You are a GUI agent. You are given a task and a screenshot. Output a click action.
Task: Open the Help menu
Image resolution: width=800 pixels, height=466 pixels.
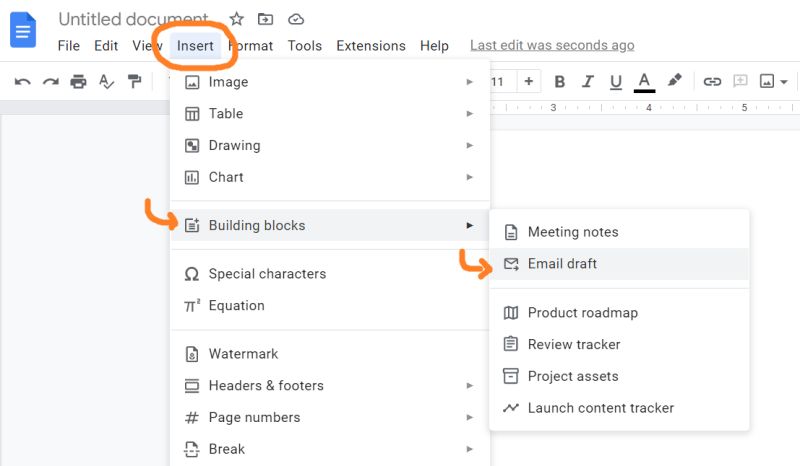pyautogui.click(x=434, y=46)
